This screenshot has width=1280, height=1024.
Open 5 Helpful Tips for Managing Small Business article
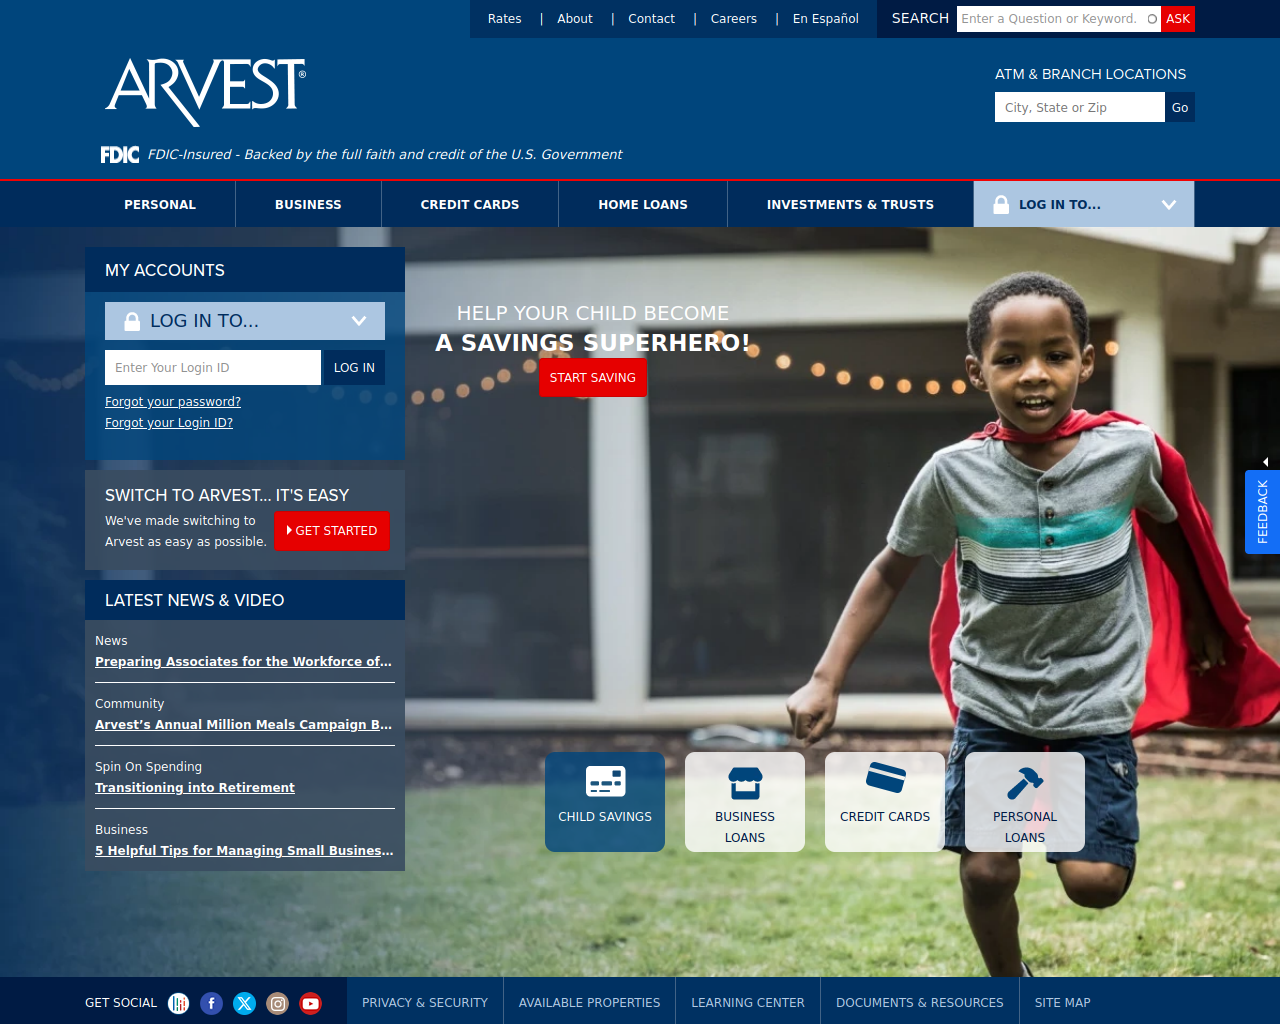click(x=244, y=851)
